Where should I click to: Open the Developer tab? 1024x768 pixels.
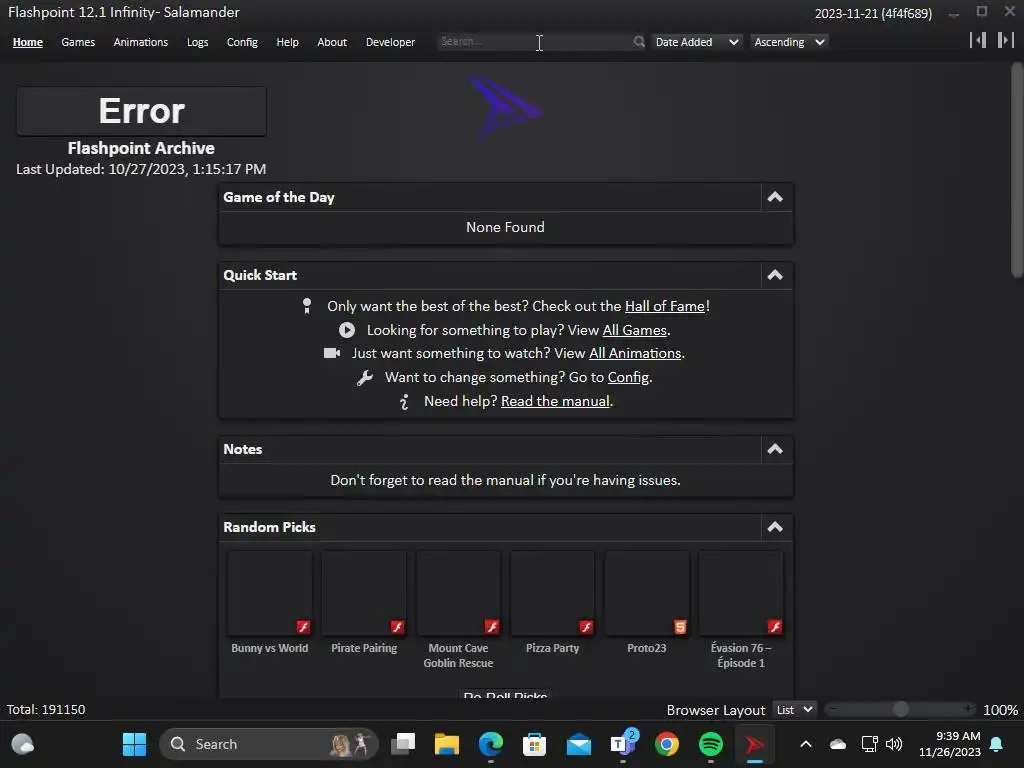[x=390, y=42]
